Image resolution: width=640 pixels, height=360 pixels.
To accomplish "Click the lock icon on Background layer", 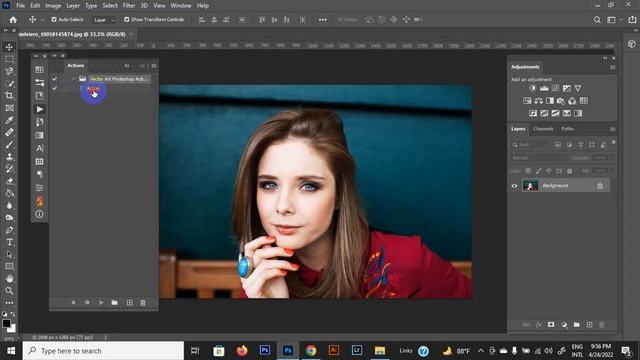I will click(600, 186).
